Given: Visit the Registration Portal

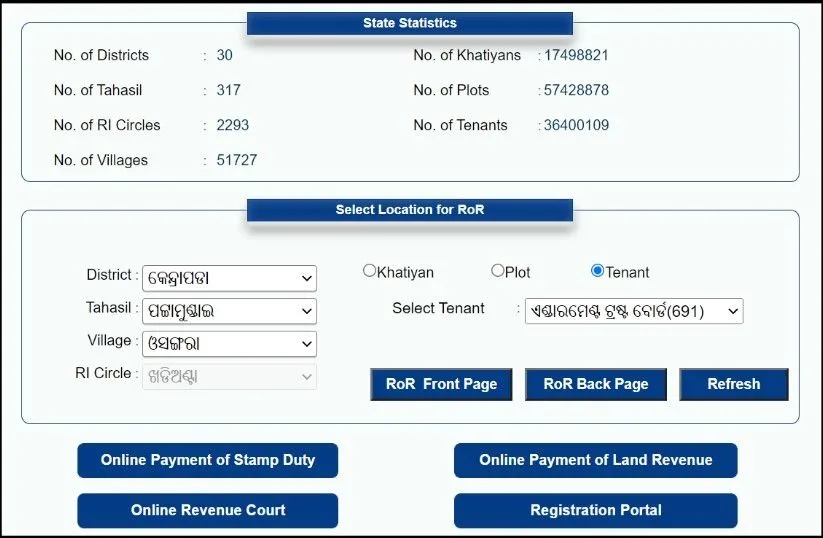Looking at the screenshot, I should 596,510.
